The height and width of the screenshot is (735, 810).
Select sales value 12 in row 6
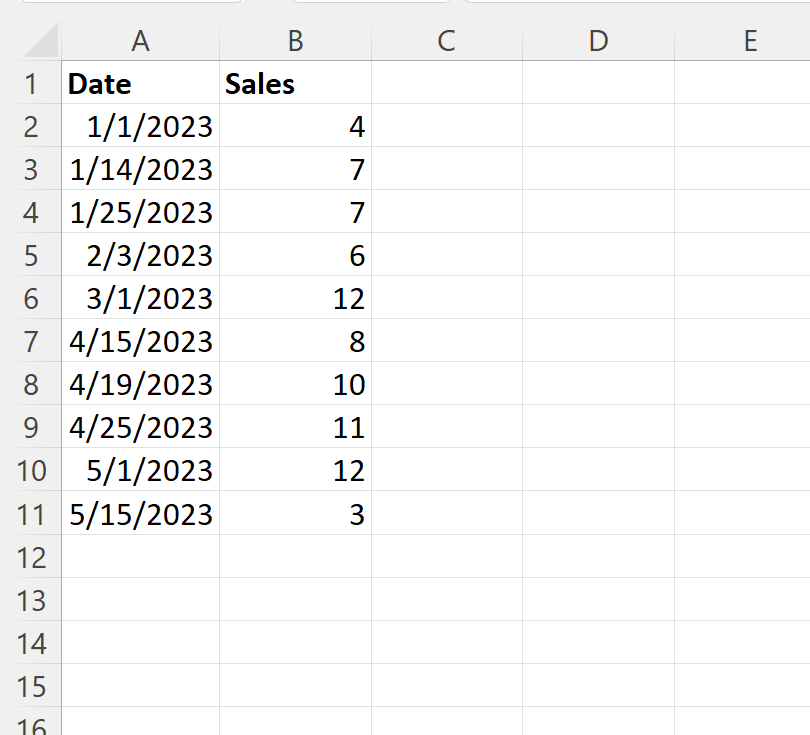point(295,298)
